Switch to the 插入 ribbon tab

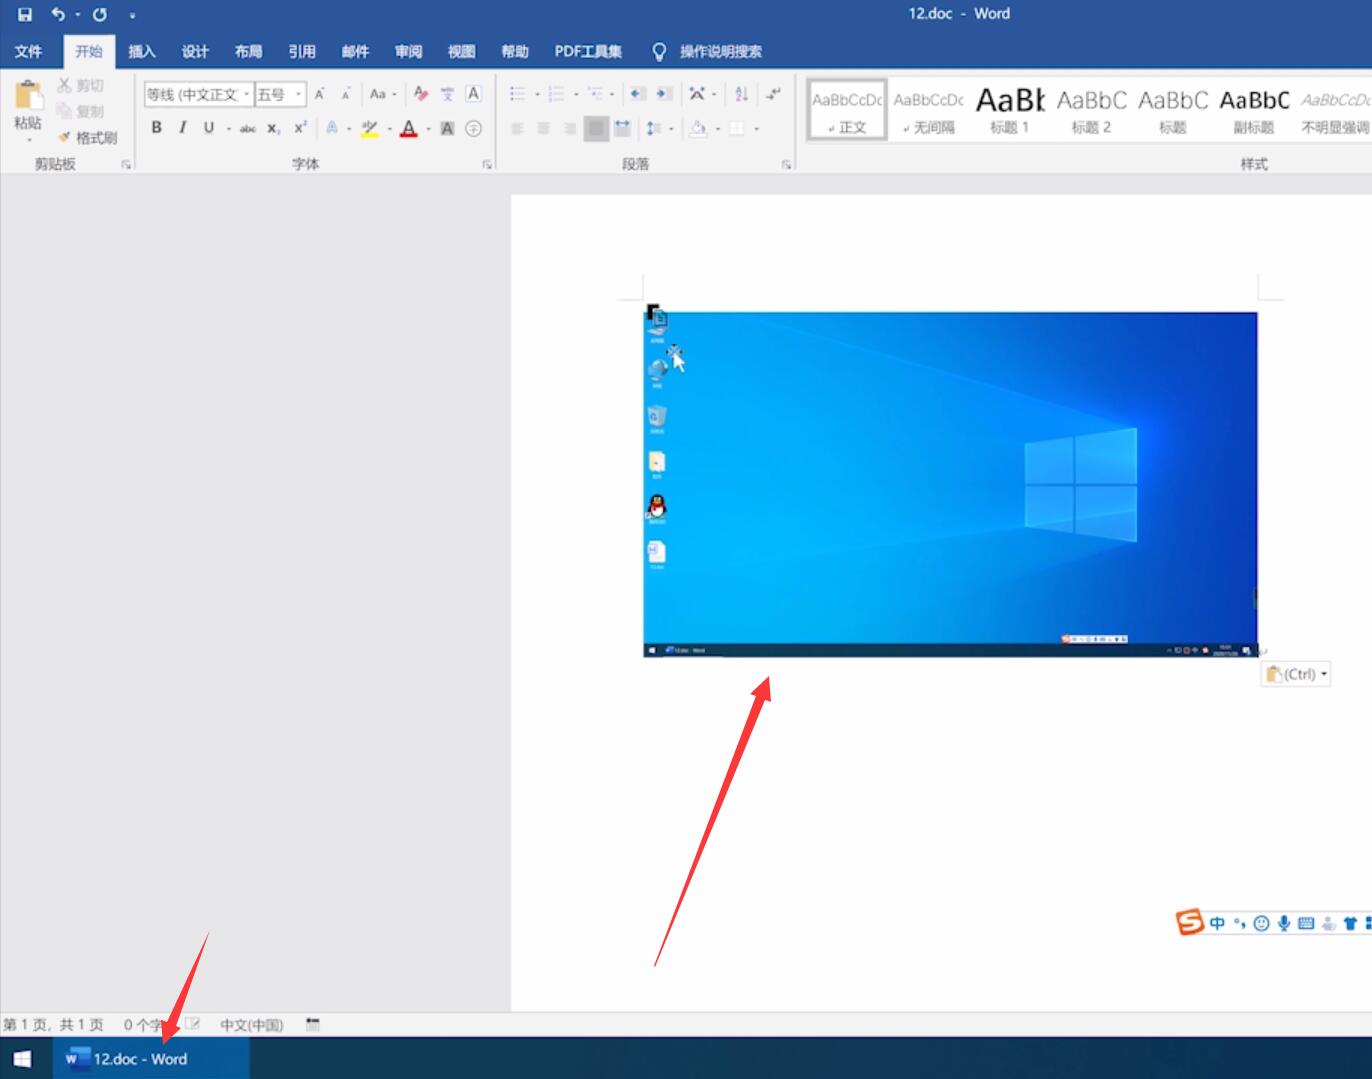click(142, 51)
